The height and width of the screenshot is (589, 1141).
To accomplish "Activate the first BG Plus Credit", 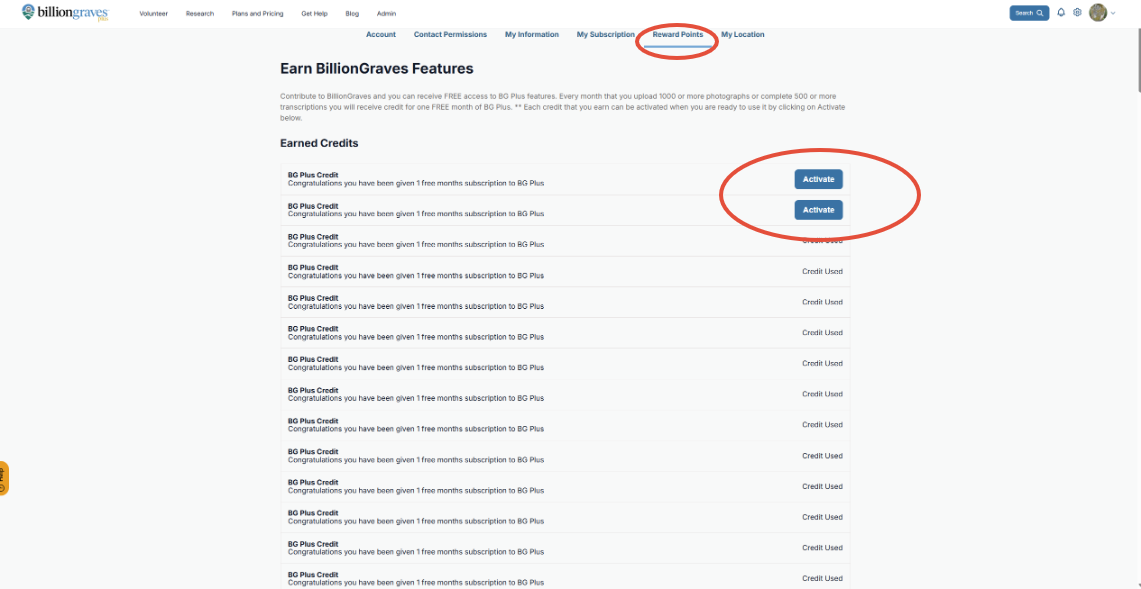I will (x=819, y=179).
